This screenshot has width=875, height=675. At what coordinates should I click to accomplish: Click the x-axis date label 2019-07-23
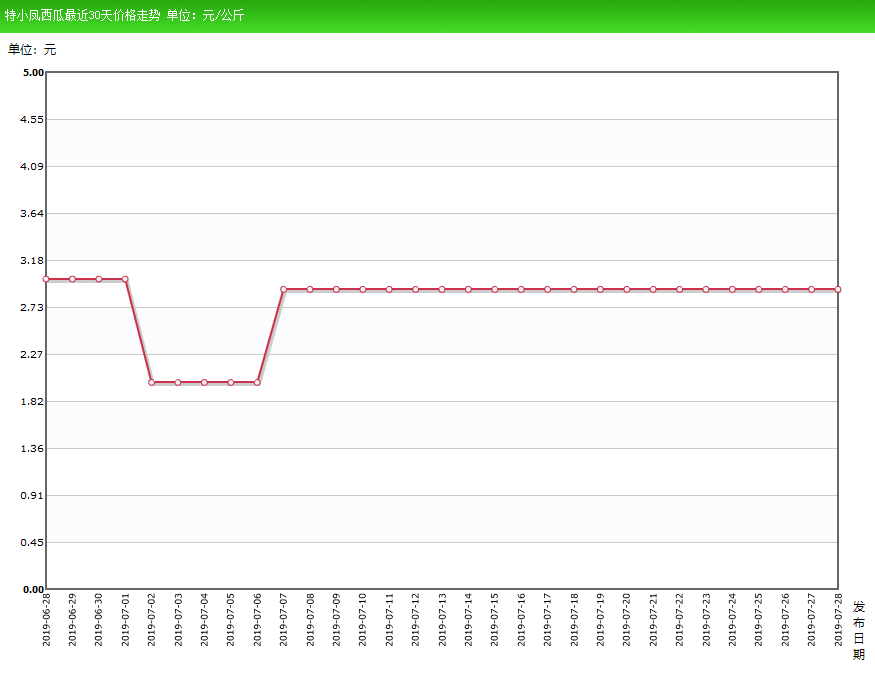click(x=706, y=620)
